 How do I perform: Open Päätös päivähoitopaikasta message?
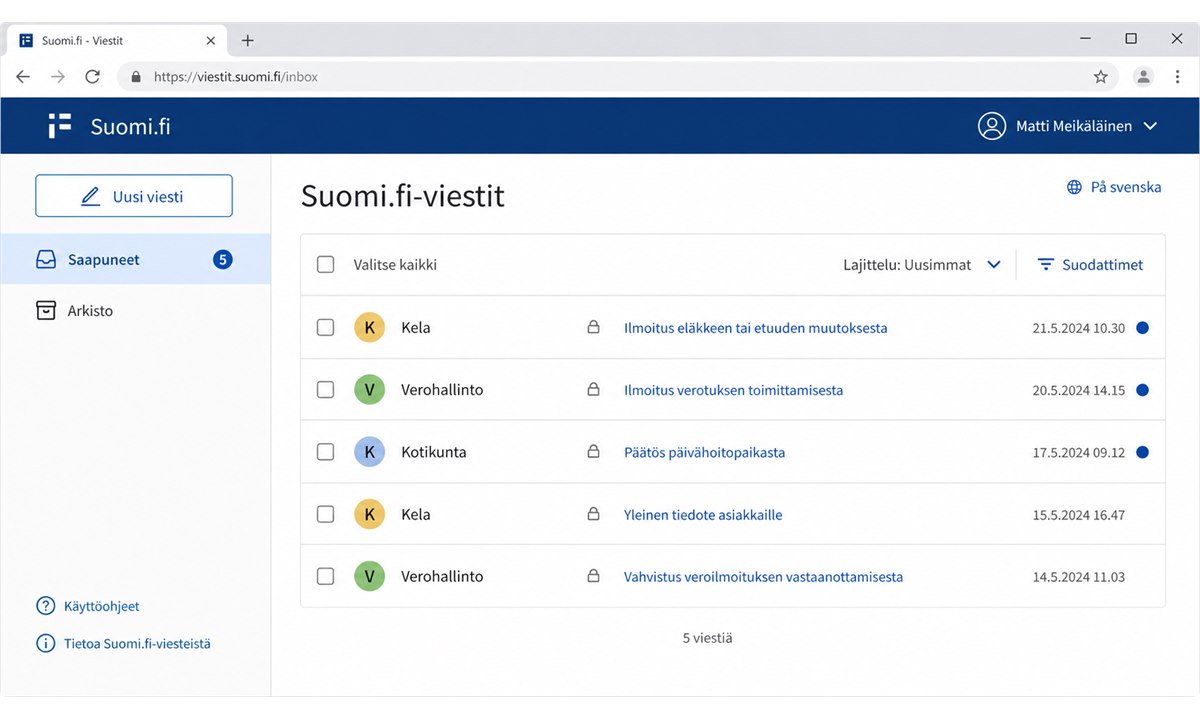click(705, 452)
